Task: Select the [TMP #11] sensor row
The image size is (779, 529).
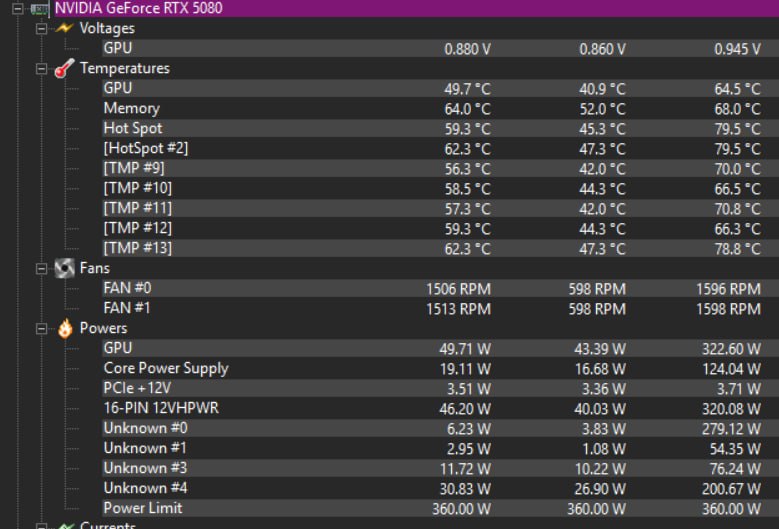Action: tap(440, 208)
